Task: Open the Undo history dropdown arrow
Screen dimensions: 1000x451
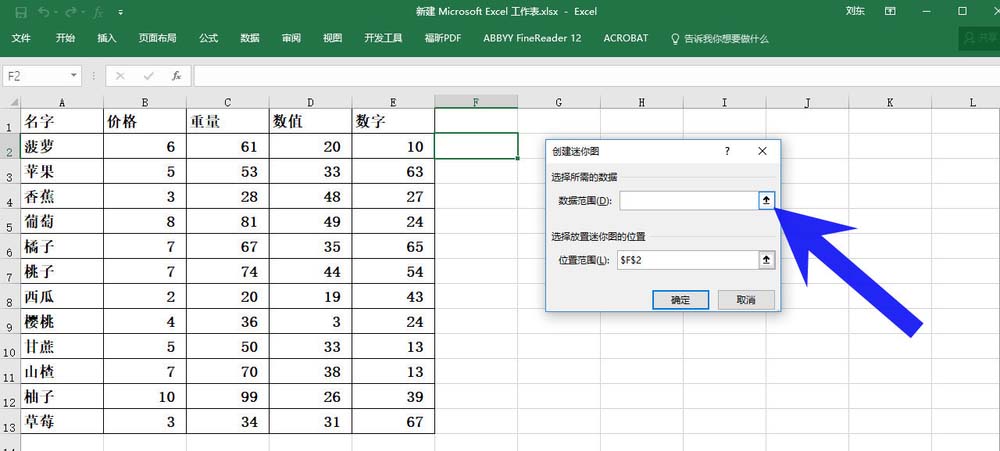Action: click(55, 12)
